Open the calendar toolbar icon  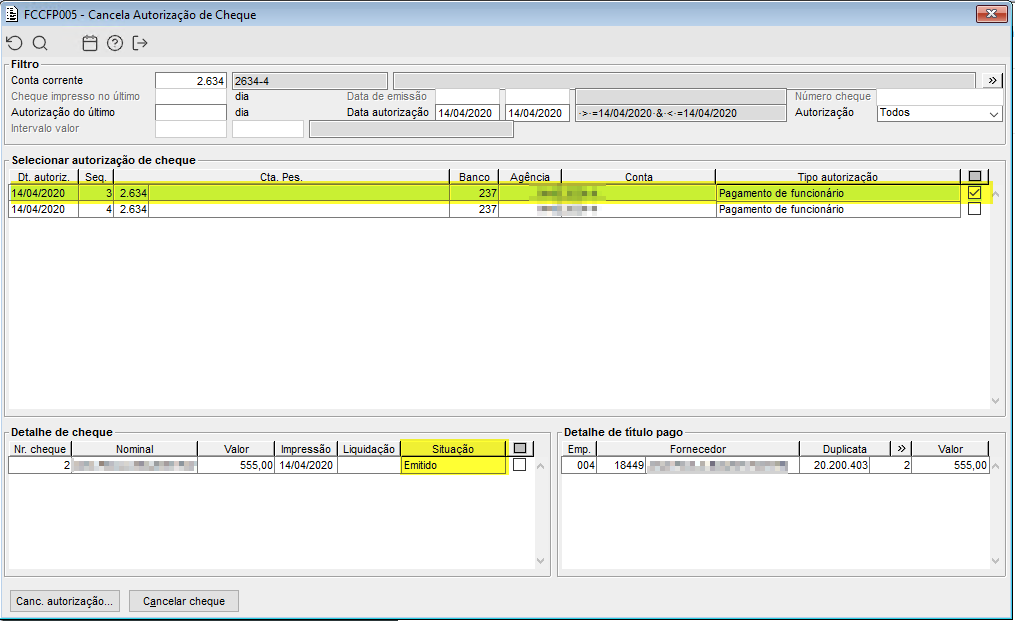(90, 43)
